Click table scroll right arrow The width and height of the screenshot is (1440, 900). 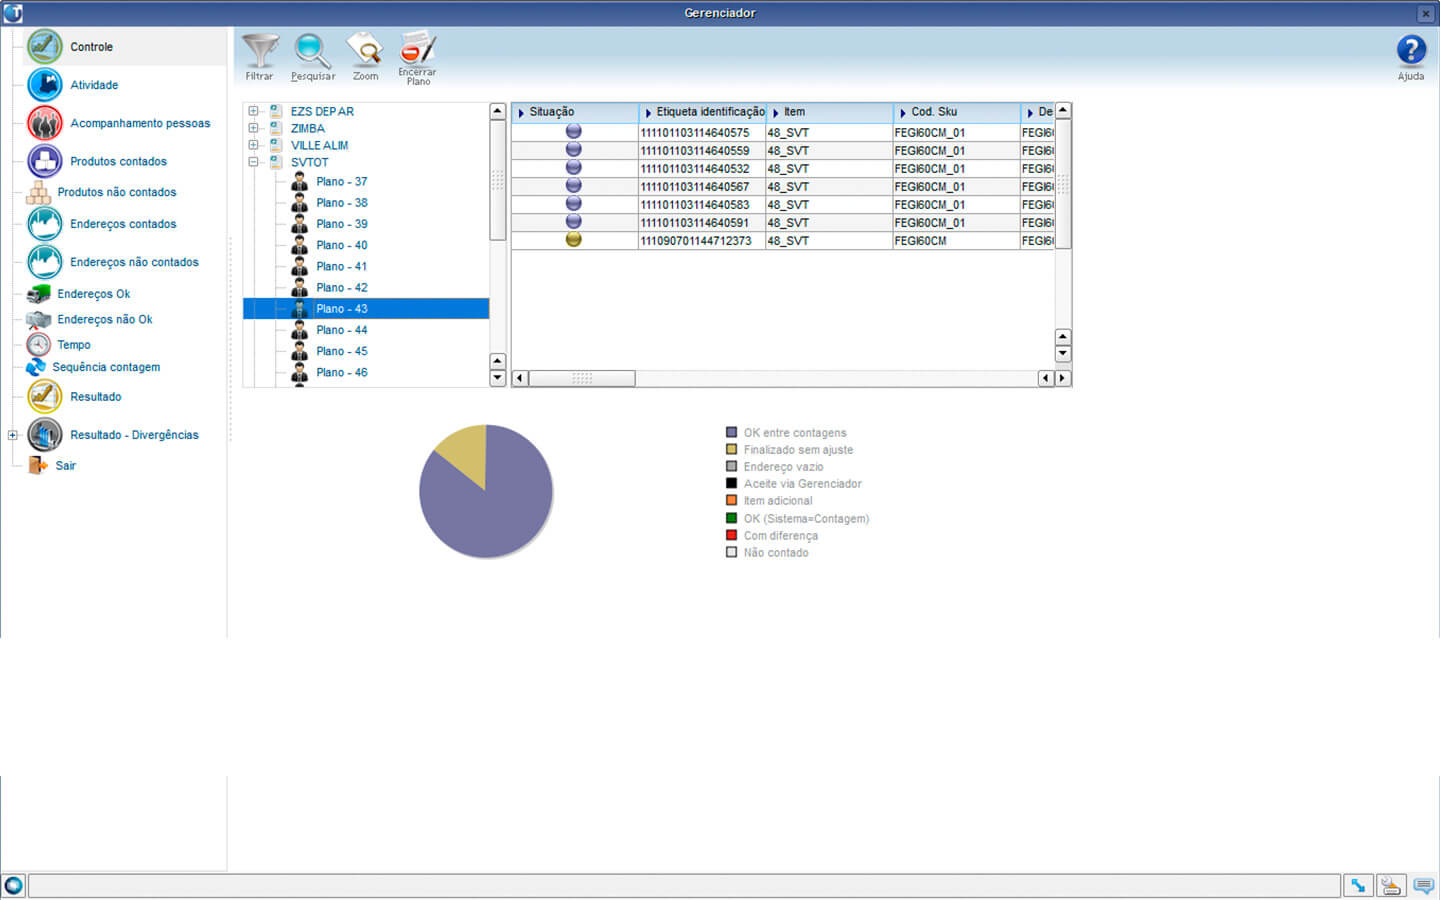1063,378
